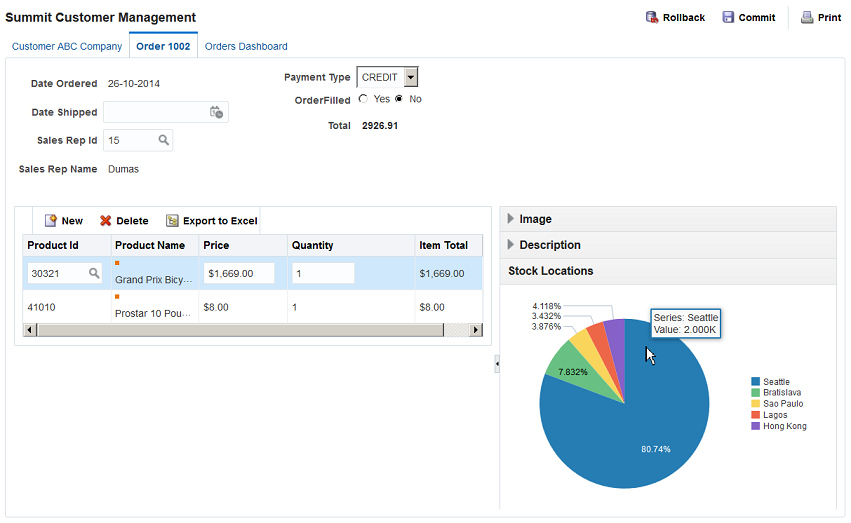851x523 pixels.
Task: Click the table scrollbar right arrow
Action: (x=476, y=330)
